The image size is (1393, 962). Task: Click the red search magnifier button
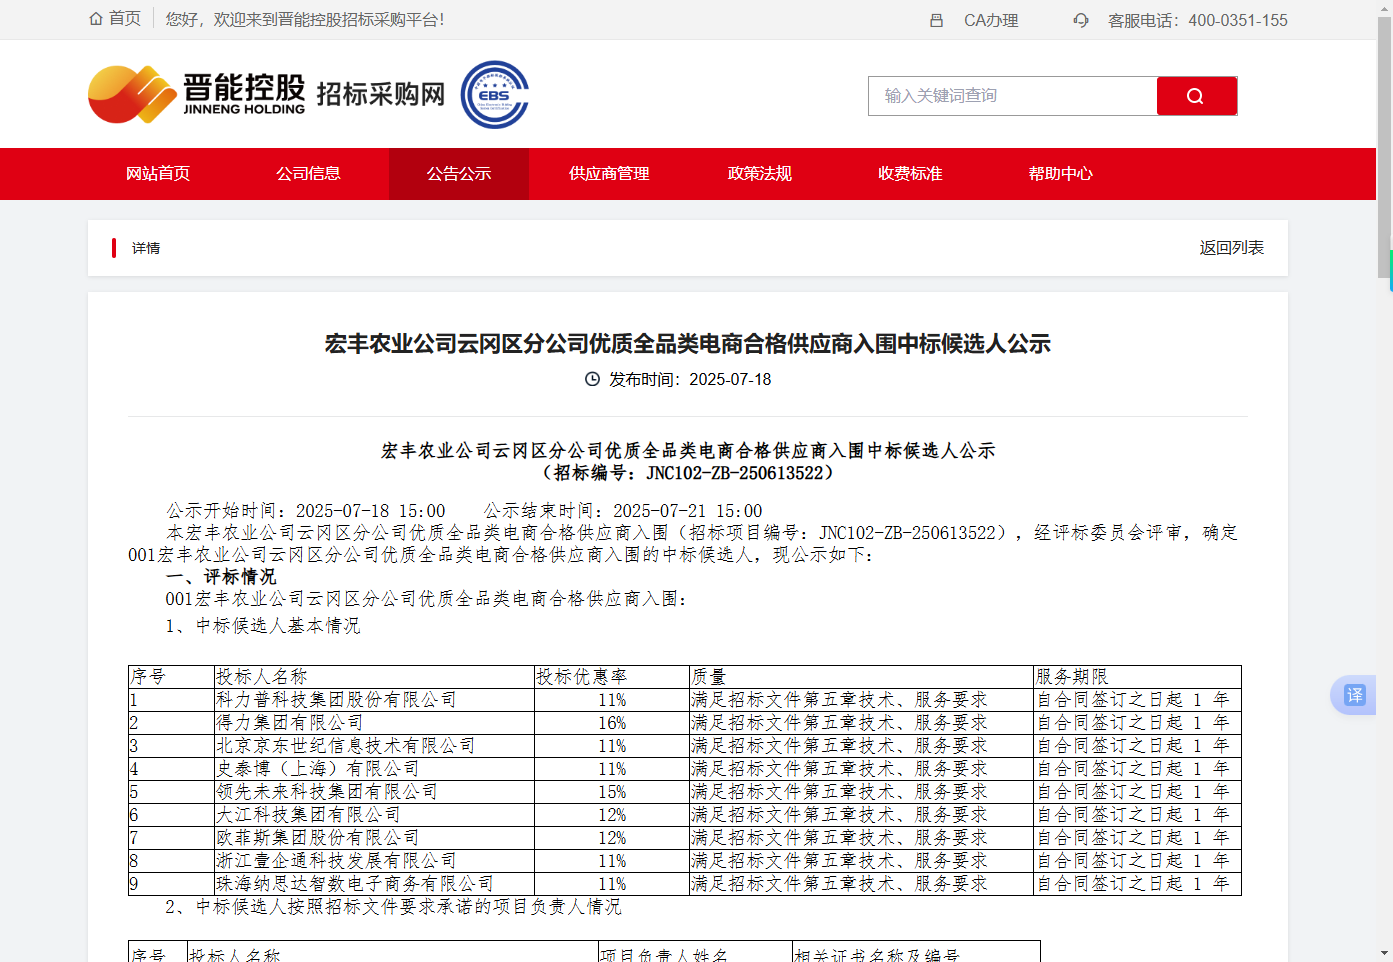[x=1196, y=96]
